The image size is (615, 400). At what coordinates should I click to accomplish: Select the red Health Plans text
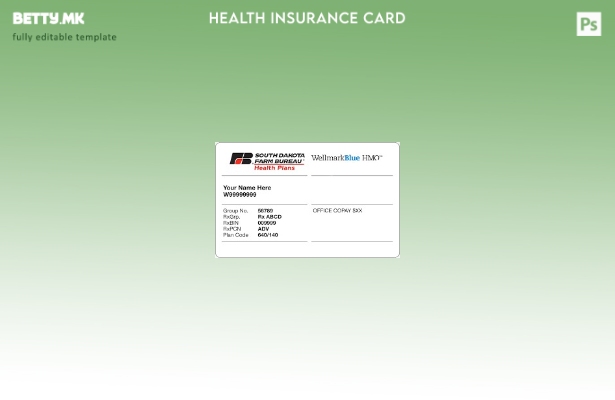[274, 168]
